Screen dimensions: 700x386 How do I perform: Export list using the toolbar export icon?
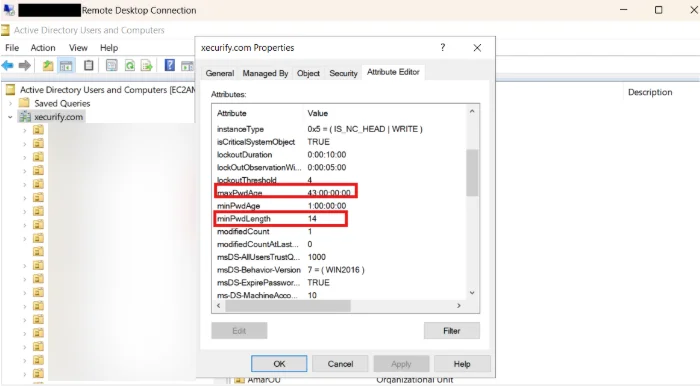point(146,66)
